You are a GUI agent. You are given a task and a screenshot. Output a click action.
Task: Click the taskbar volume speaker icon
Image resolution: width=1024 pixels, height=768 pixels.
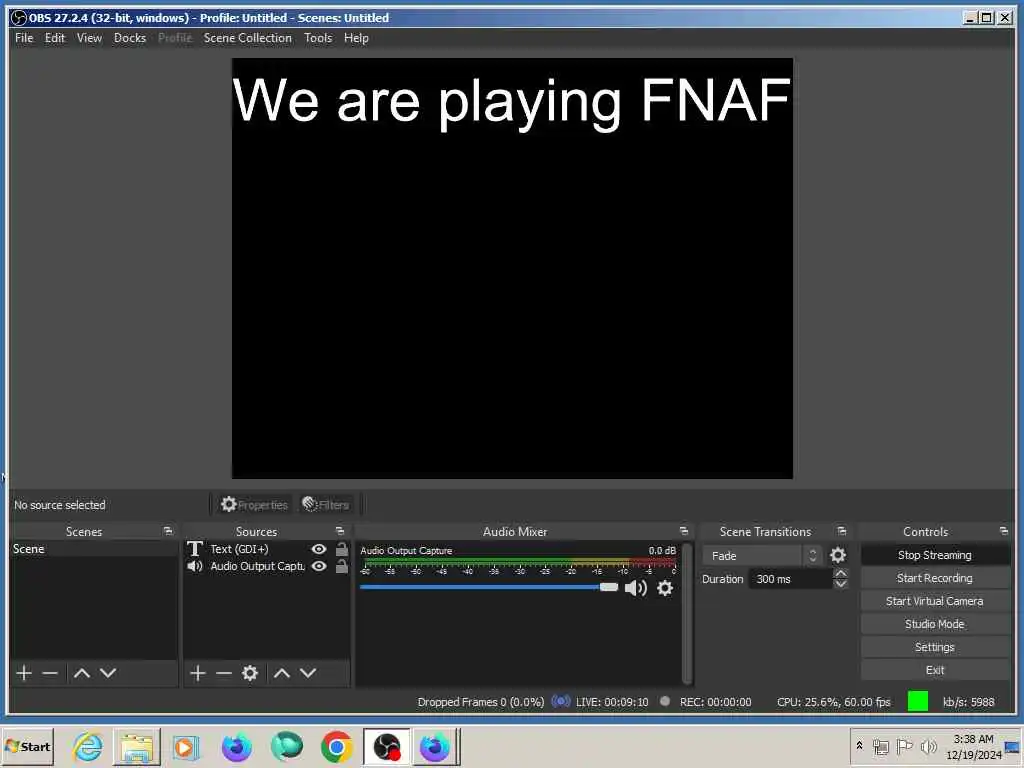click(x=928, y=746)
